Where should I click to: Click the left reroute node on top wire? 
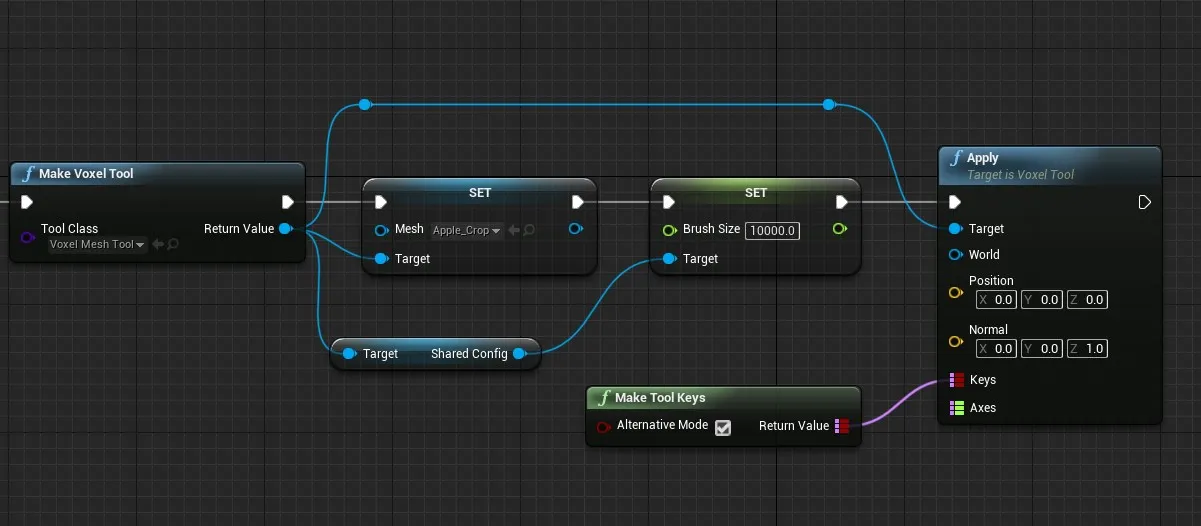(x=365, y=104)
